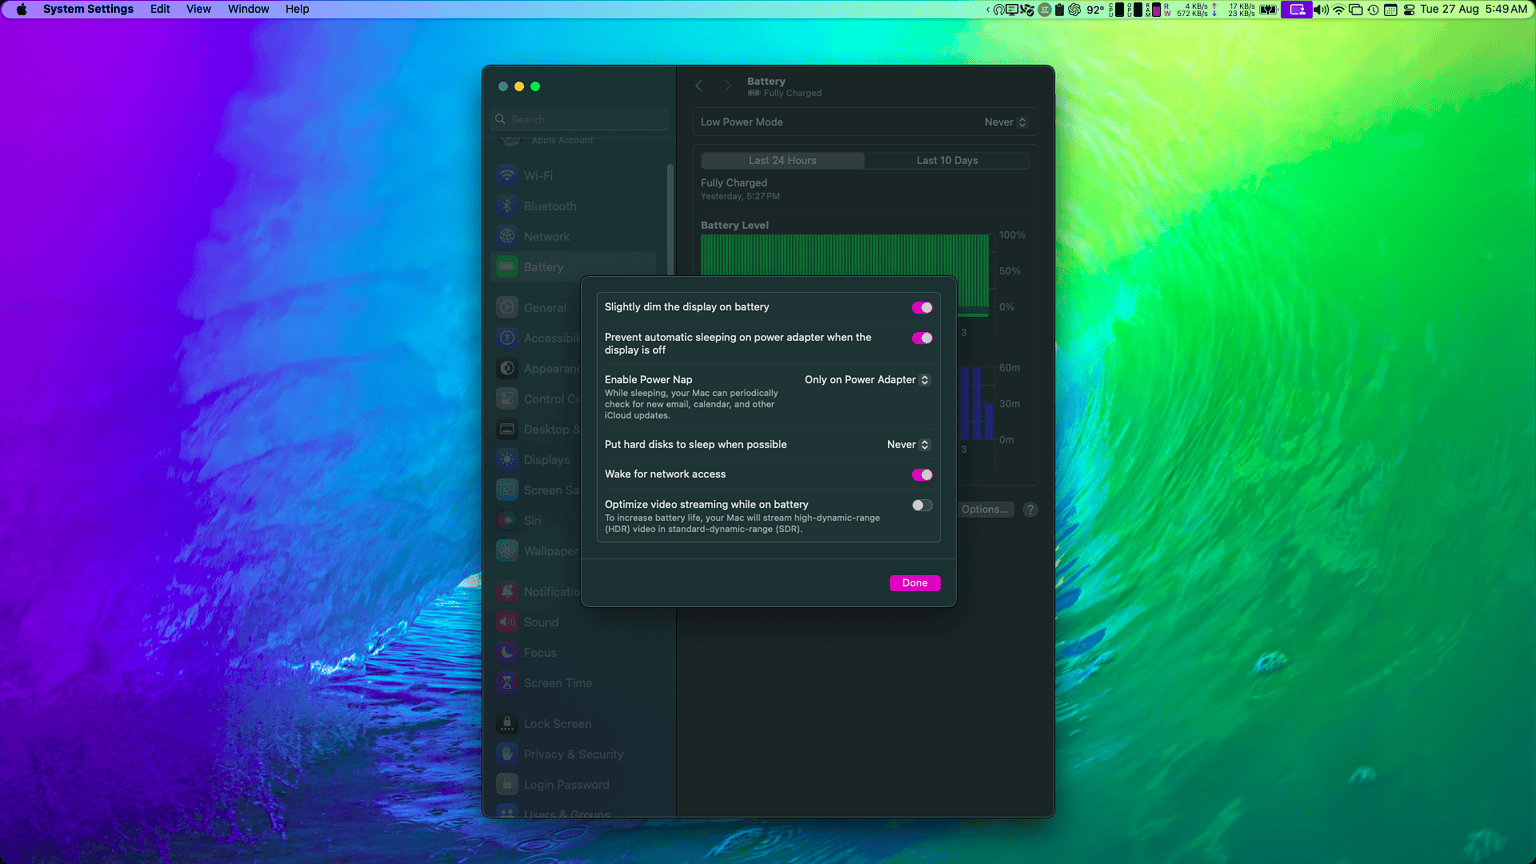Switch to the Last 10 Days tab
Screen dimensions: 1536x864
coord(946,160)
